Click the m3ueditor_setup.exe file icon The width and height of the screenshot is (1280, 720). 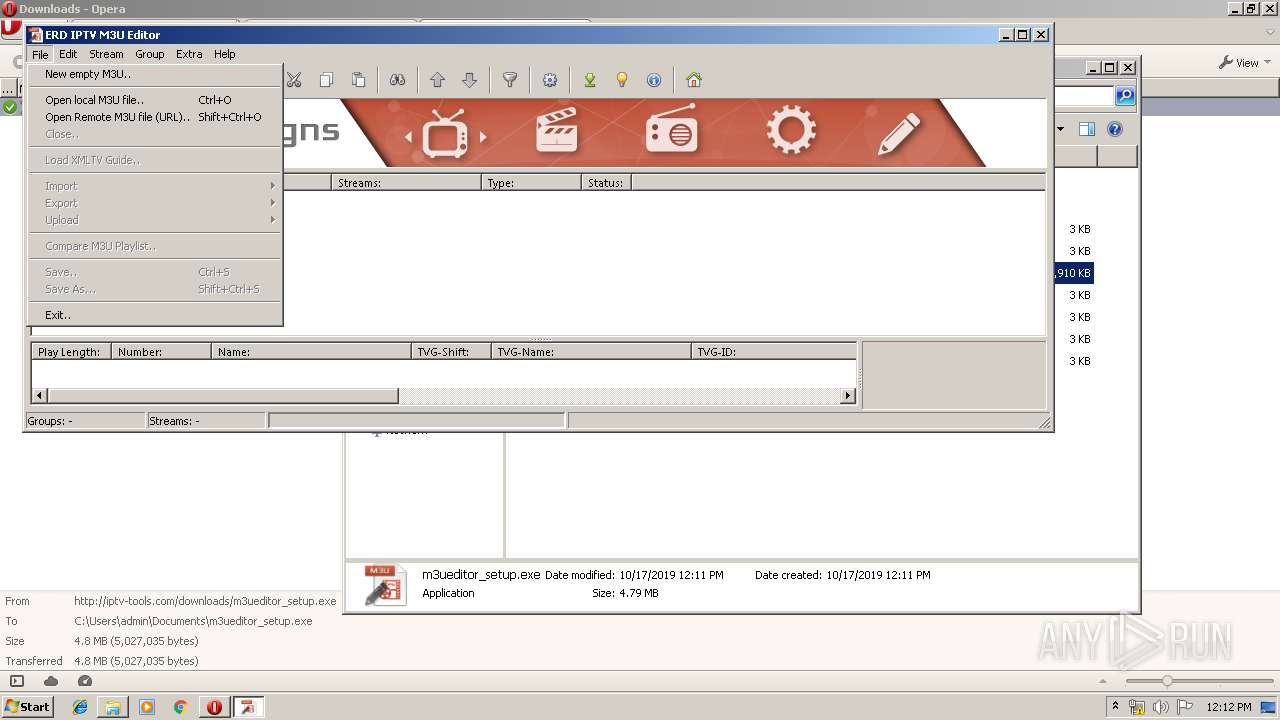(385, 585)
